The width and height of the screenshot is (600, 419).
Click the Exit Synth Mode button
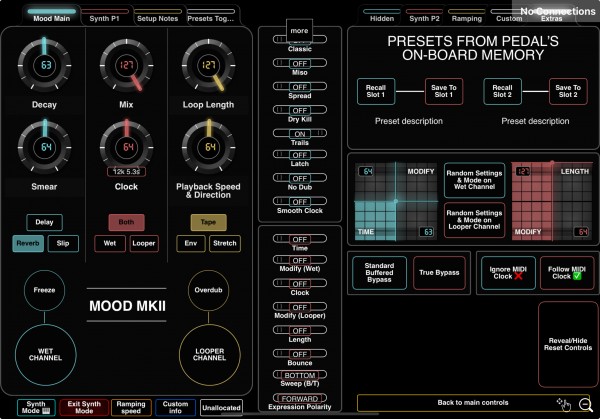click(x=84, y=408)
